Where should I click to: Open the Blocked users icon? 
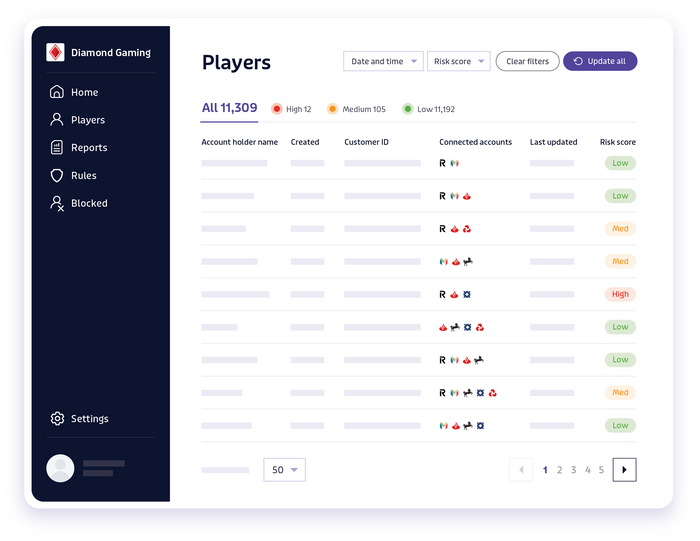57,203
